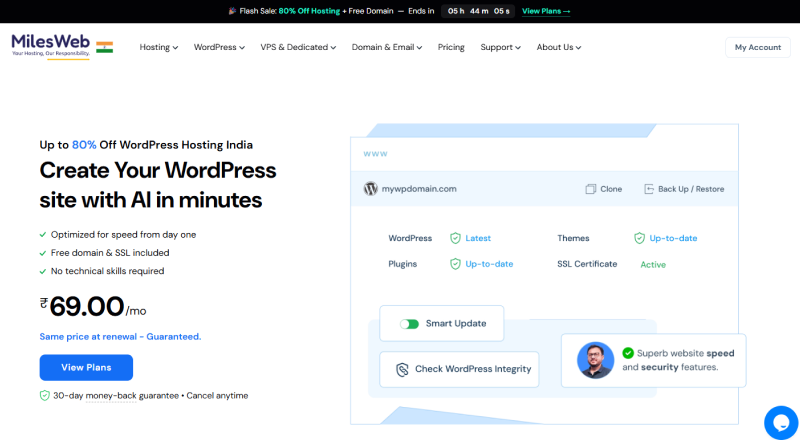Click the WordPress logo beside mywpdomain.com
The image size is (800, 445).
[x=370, y=189]
